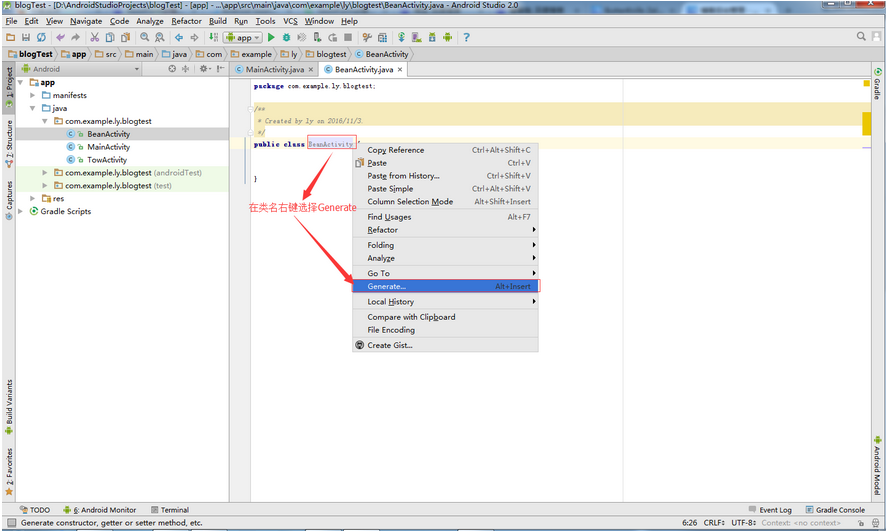Expand the androidTest package node

pos(45,173)
